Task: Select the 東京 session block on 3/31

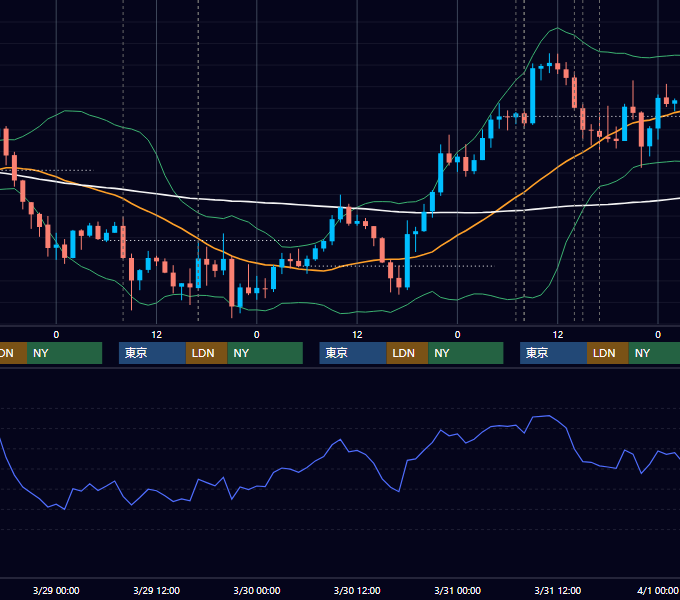Action: (553, 353)
